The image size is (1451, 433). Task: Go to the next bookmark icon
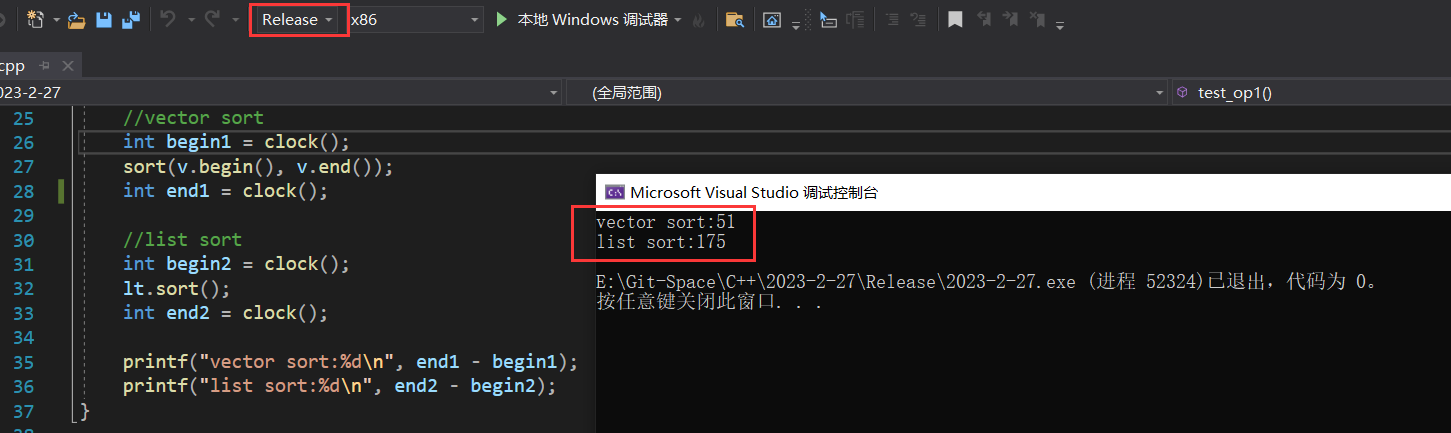1010,20
